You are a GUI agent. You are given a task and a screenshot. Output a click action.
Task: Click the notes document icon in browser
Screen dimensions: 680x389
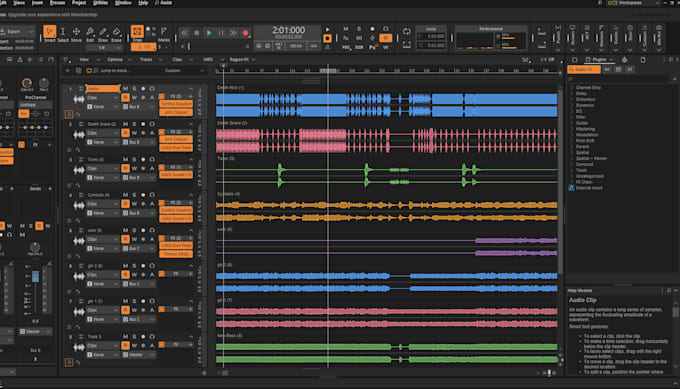(643, 59)
